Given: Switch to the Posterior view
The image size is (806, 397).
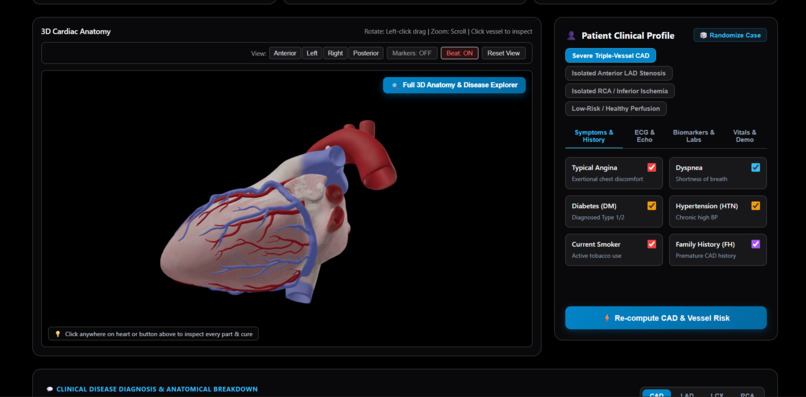Looking at the screenshot, I should (x=365, y=53).
